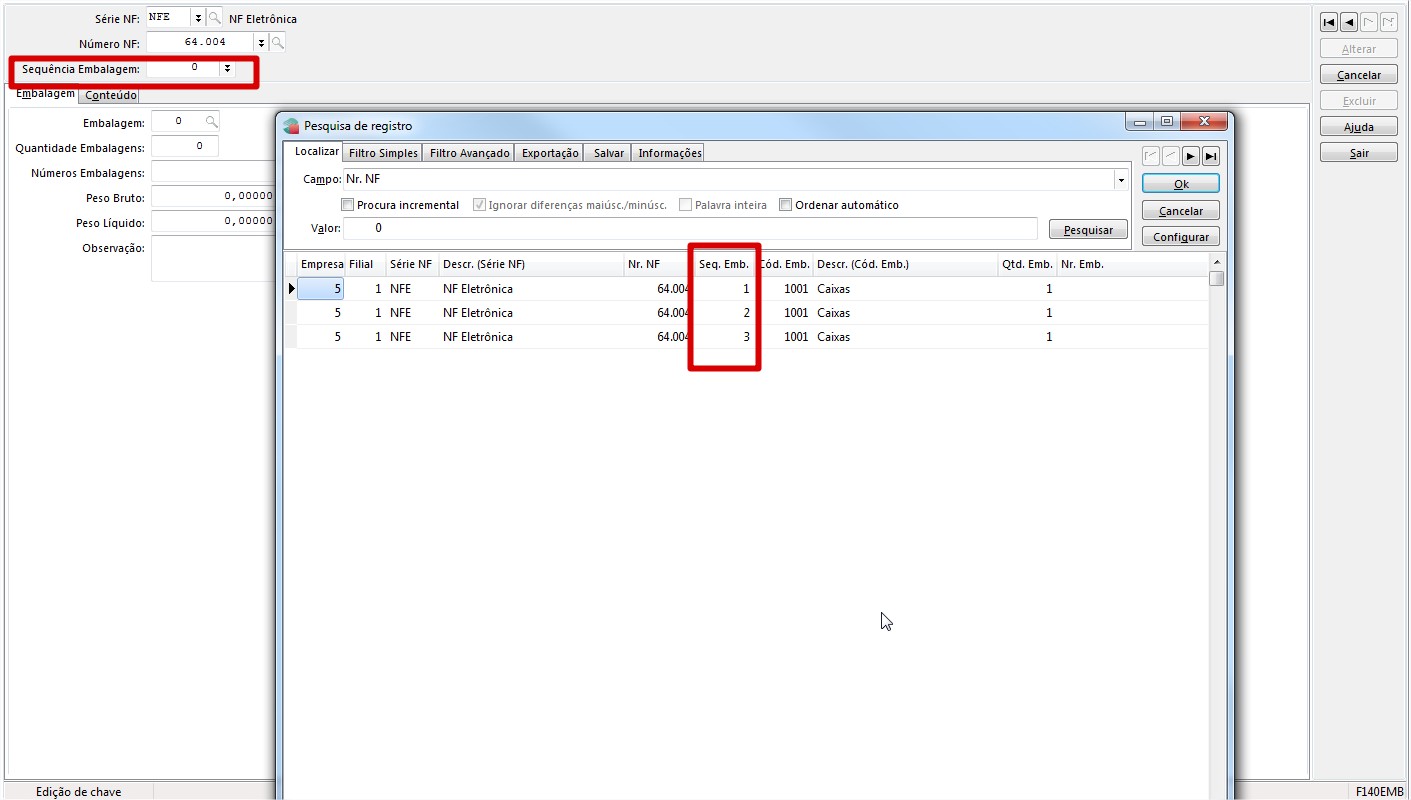
Task: Toggle the Ordenar automático checkbox
Action: click(785, 205)
